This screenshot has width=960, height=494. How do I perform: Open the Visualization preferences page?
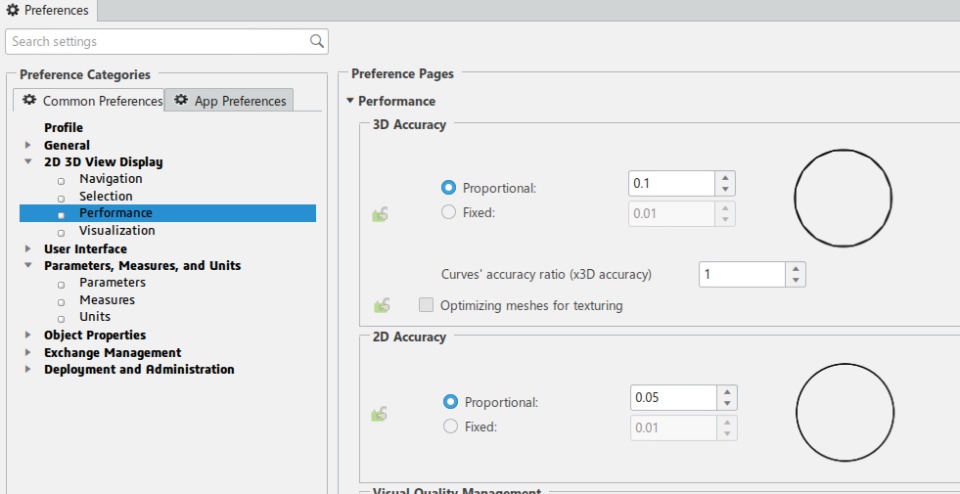[117, 230]
